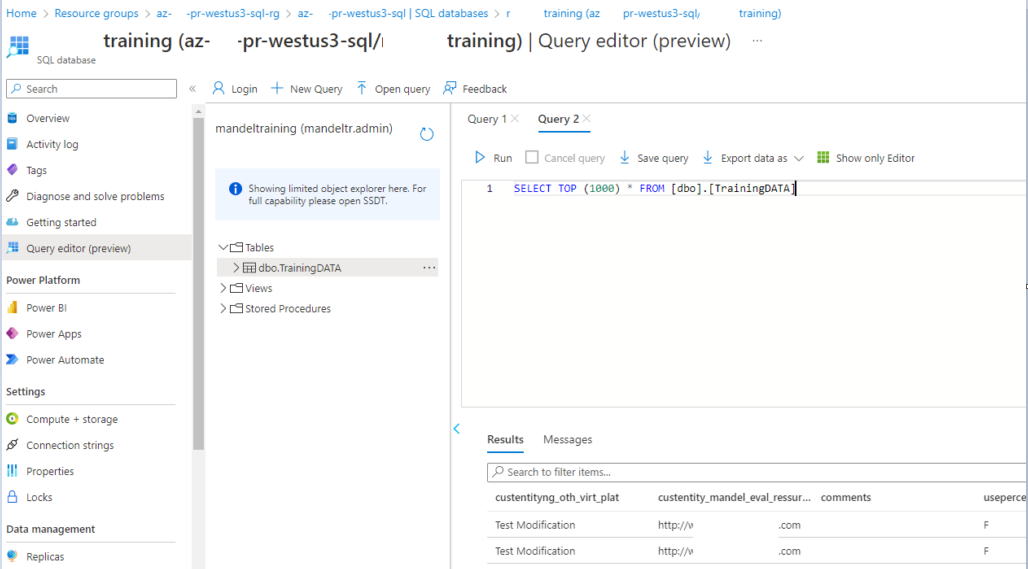Click the New Query plus icon
The image size is (1028, 569).
point(277,88)
